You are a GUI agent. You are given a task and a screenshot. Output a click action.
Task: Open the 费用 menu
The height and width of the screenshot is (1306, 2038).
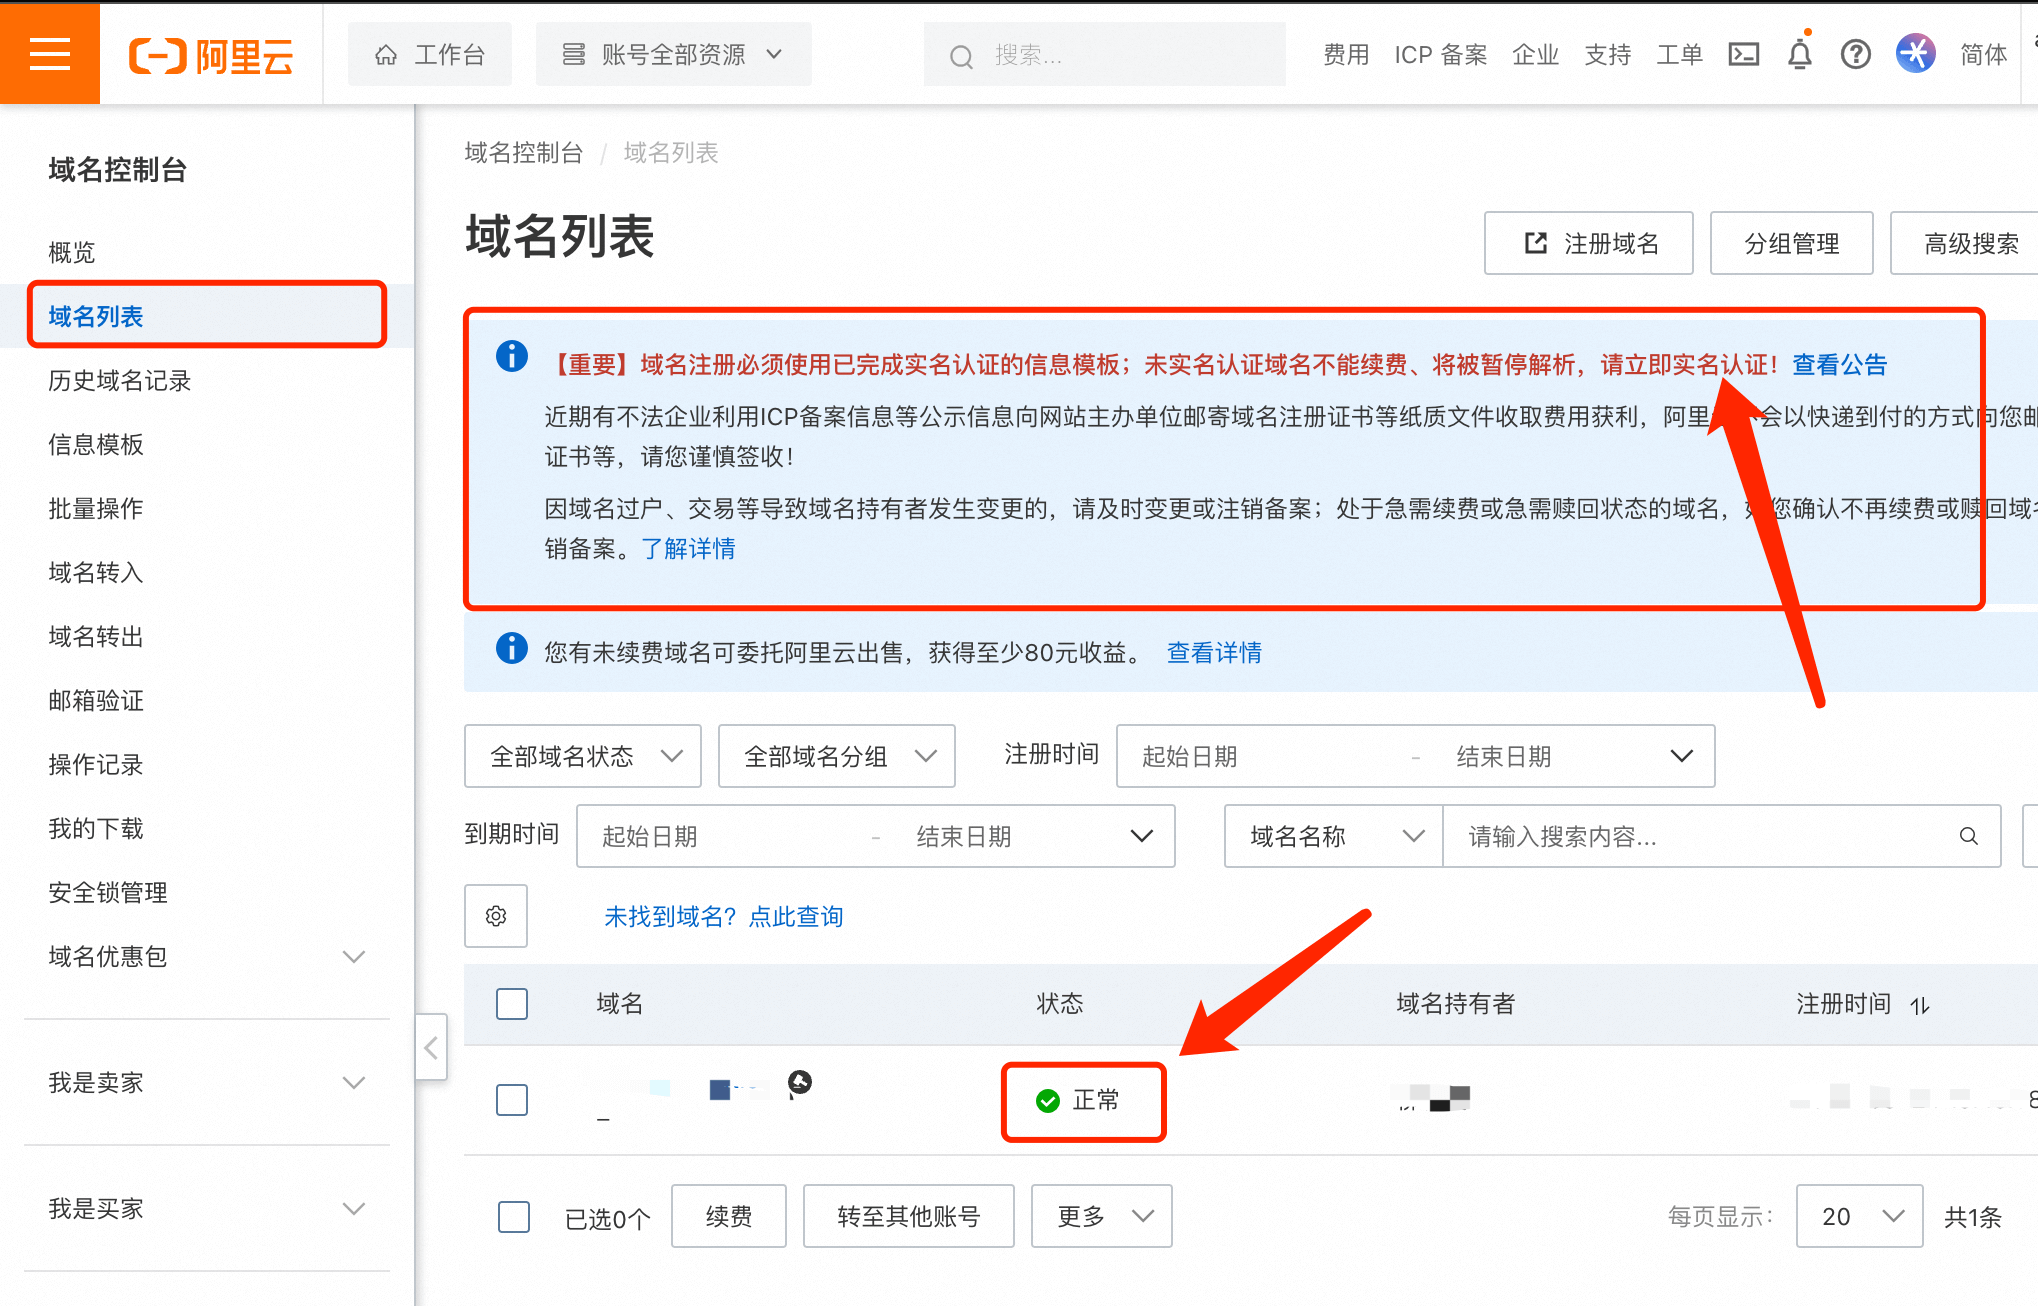point(1346,55)
